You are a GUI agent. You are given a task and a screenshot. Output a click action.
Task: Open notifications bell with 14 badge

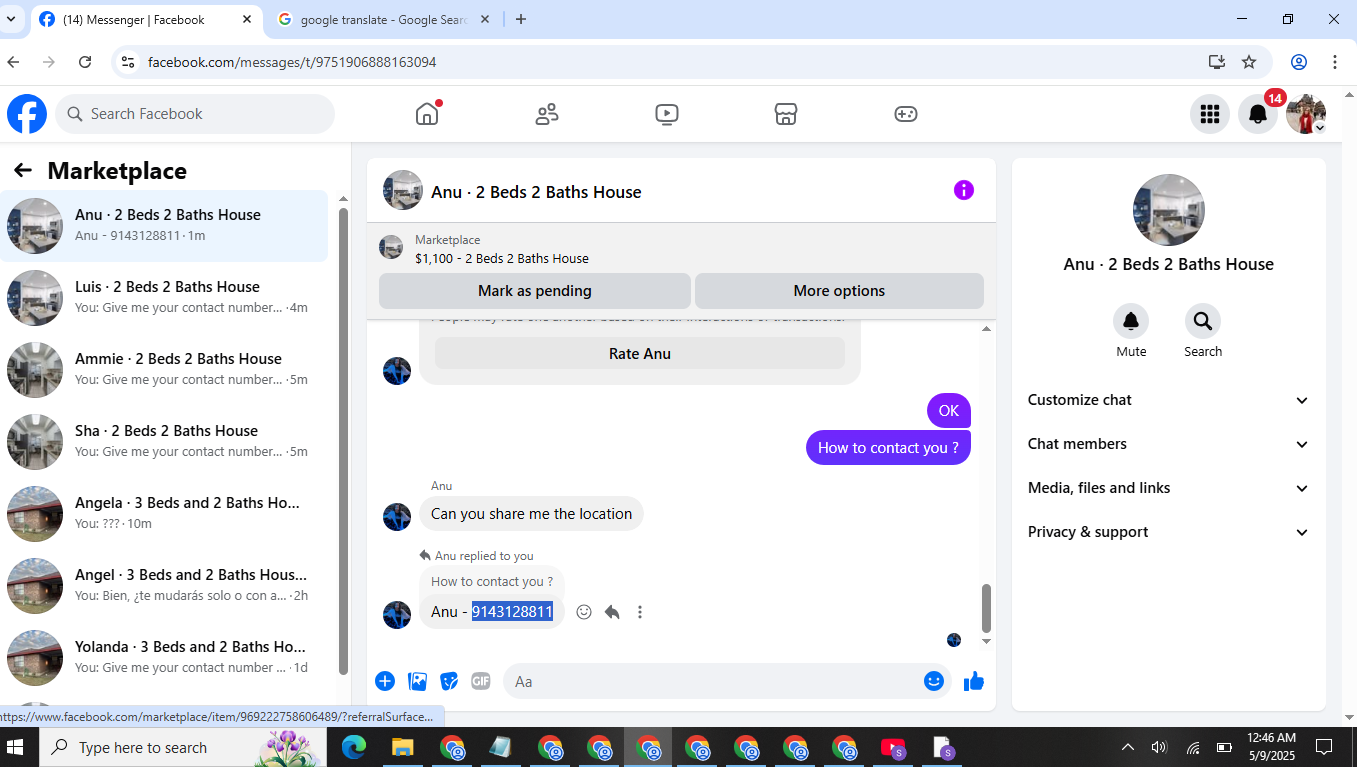pos(1258,114)
